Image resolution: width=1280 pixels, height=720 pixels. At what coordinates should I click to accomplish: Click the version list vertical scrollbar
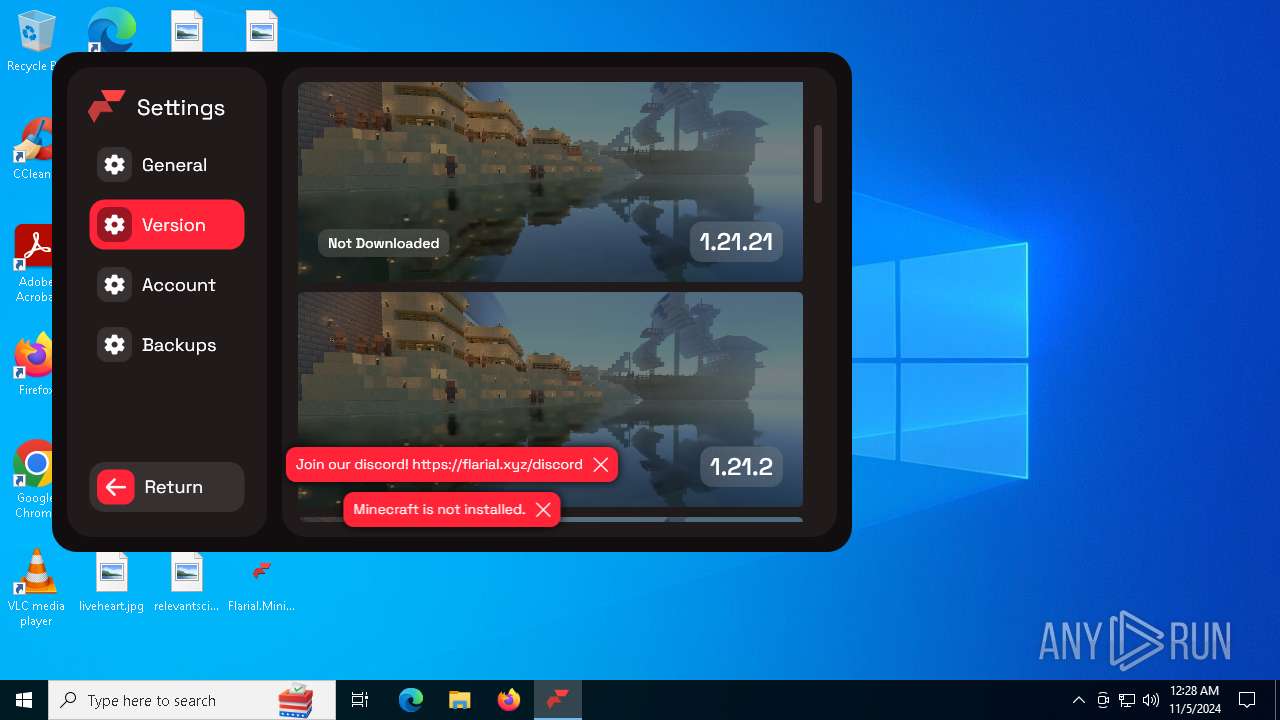818,164
